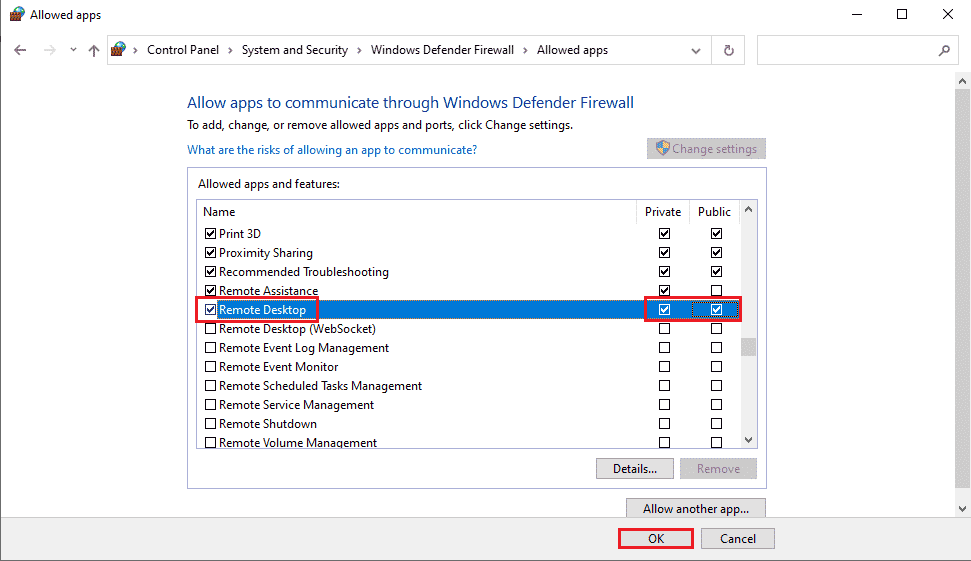Click the firewall icon in address bar
The width and height of the screenshot is (971, 561).
(x=118, y=50)
